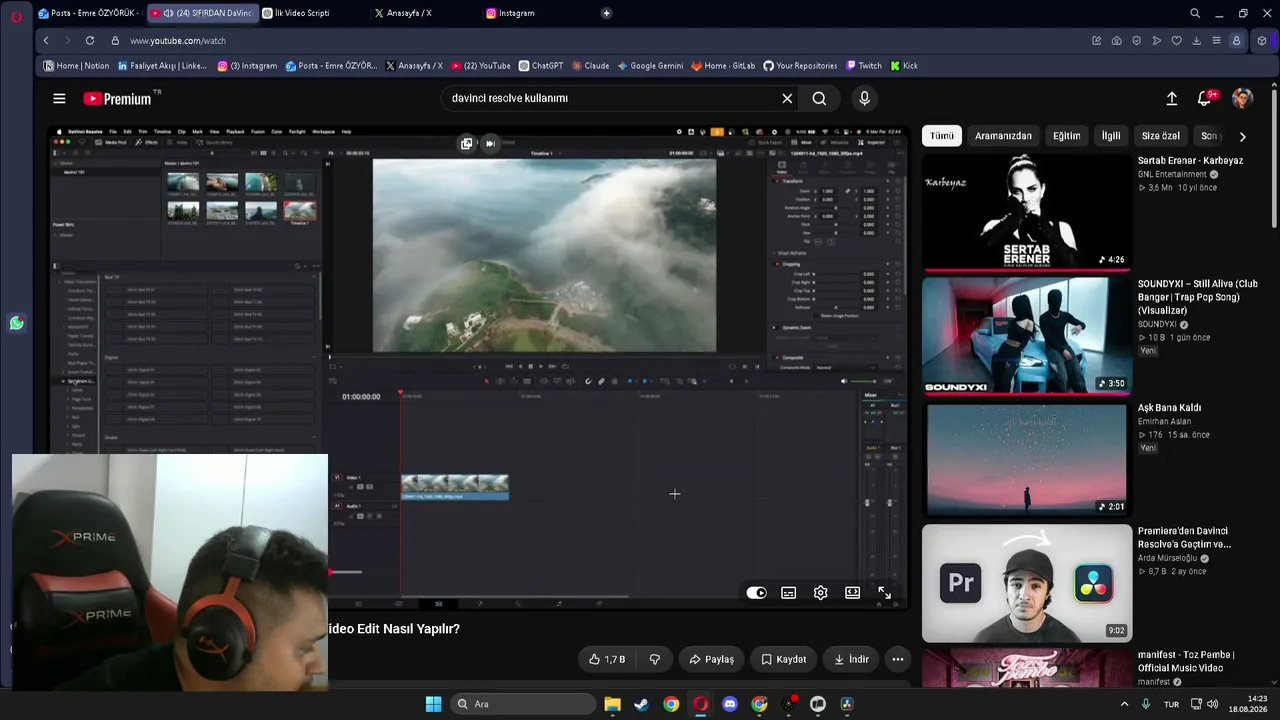Switch the player to theater mode
The height and width of the screenshot is (720, 1280).
click(x=853, y=593)
